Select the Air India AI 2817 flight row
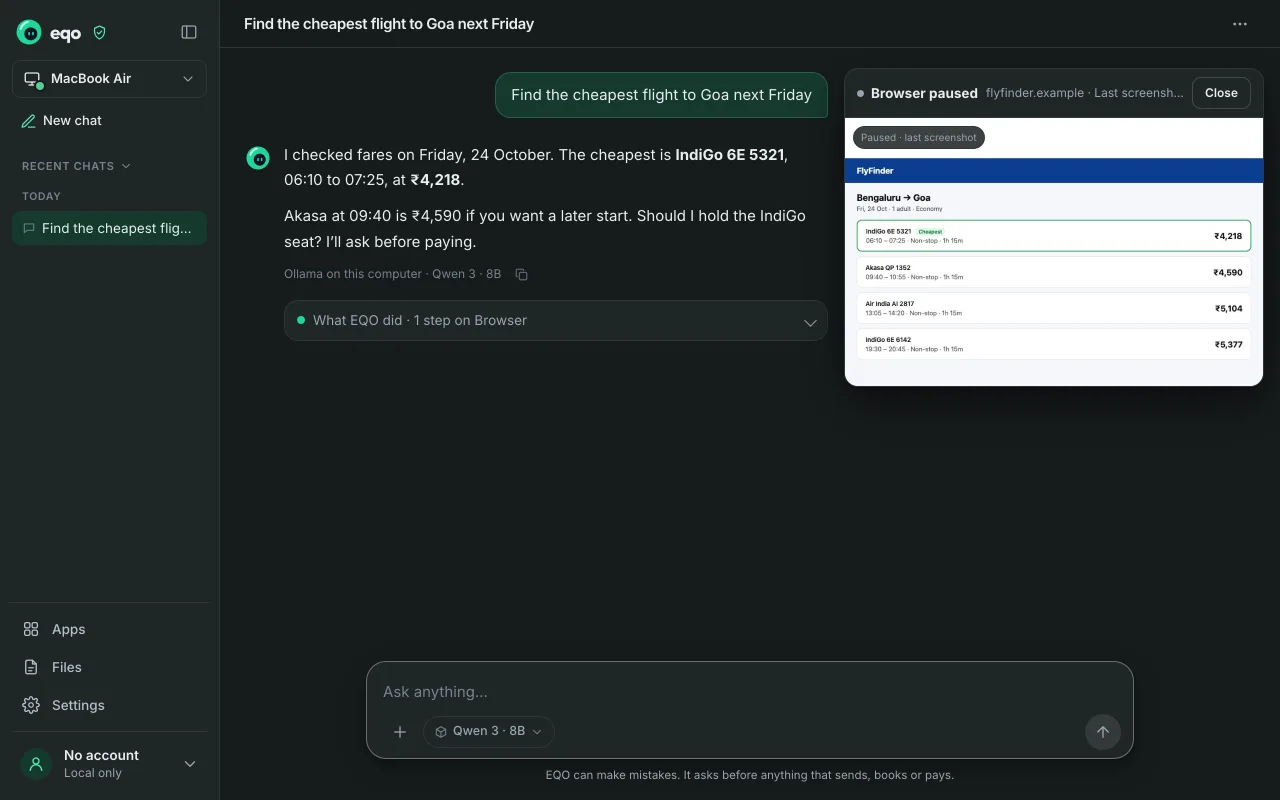Viewport: 1280px width, 800px height. (x=1054, y=308)
